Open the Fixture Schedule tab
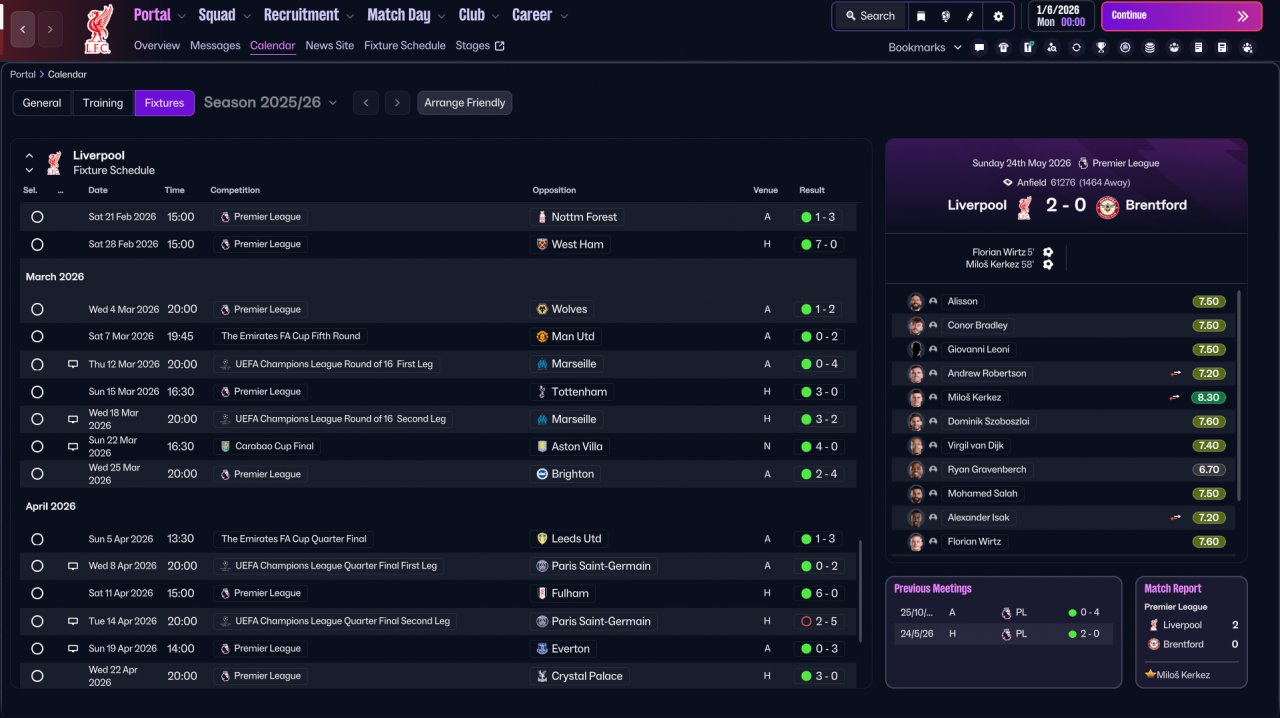The height and width of the screenshot is (718, 1280). click(405, 46)
